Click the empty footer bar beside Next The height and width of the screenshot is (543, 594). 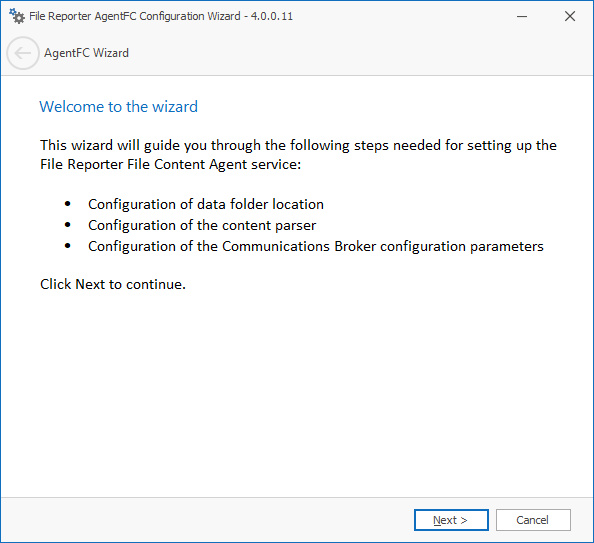pyautogui.click(x=207, y=520)
